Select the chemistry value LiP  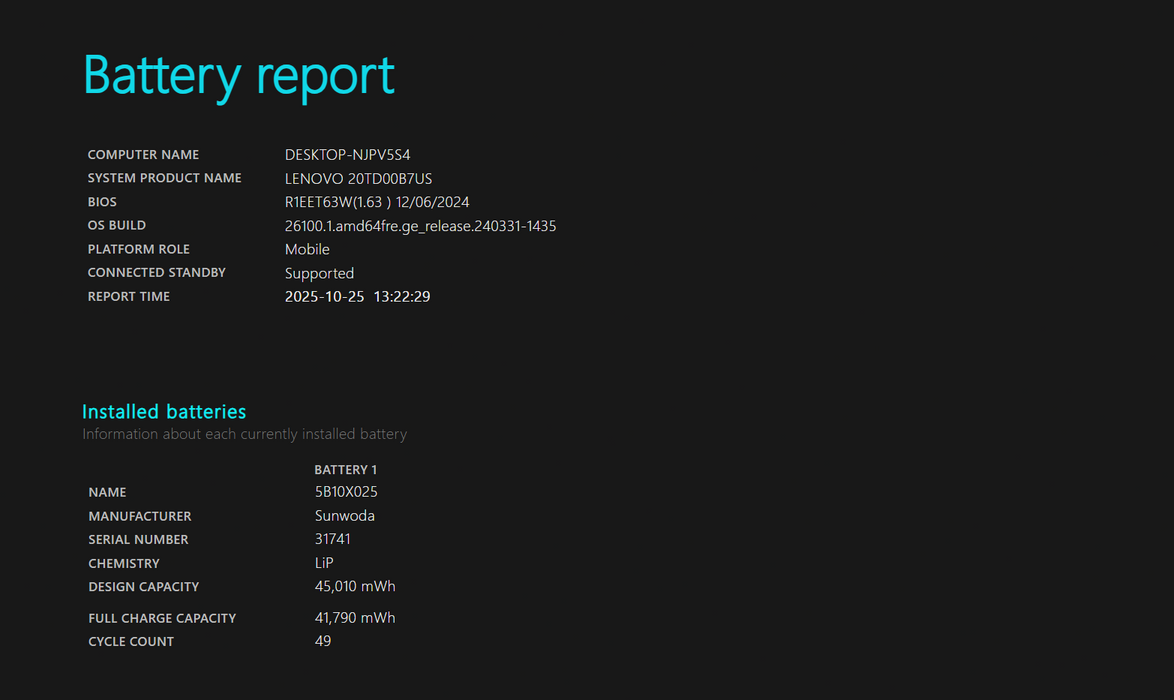click(x=324, y=563)
